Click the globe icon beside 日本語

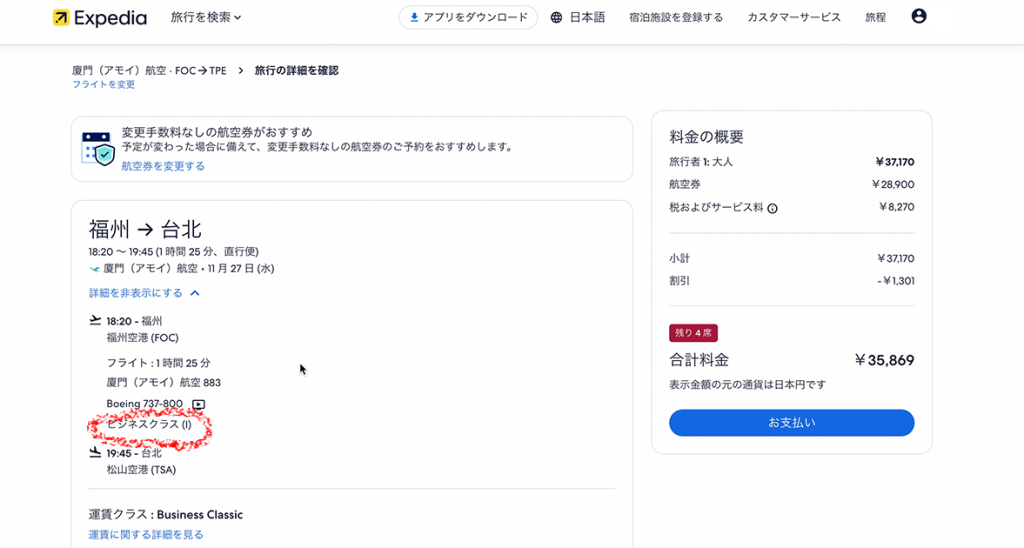tap(557, 17)
